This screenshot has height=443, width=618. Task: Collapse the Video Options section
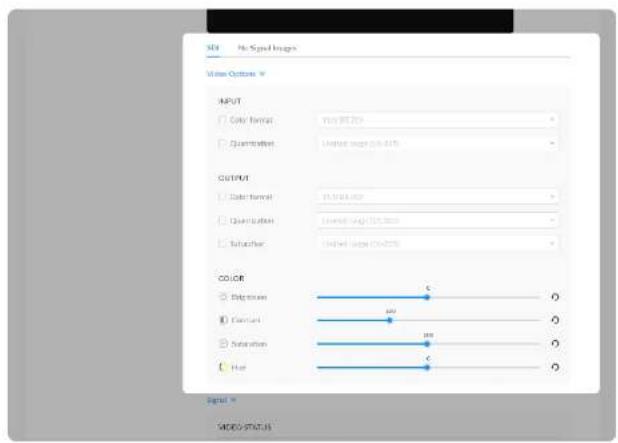[236, 74]
